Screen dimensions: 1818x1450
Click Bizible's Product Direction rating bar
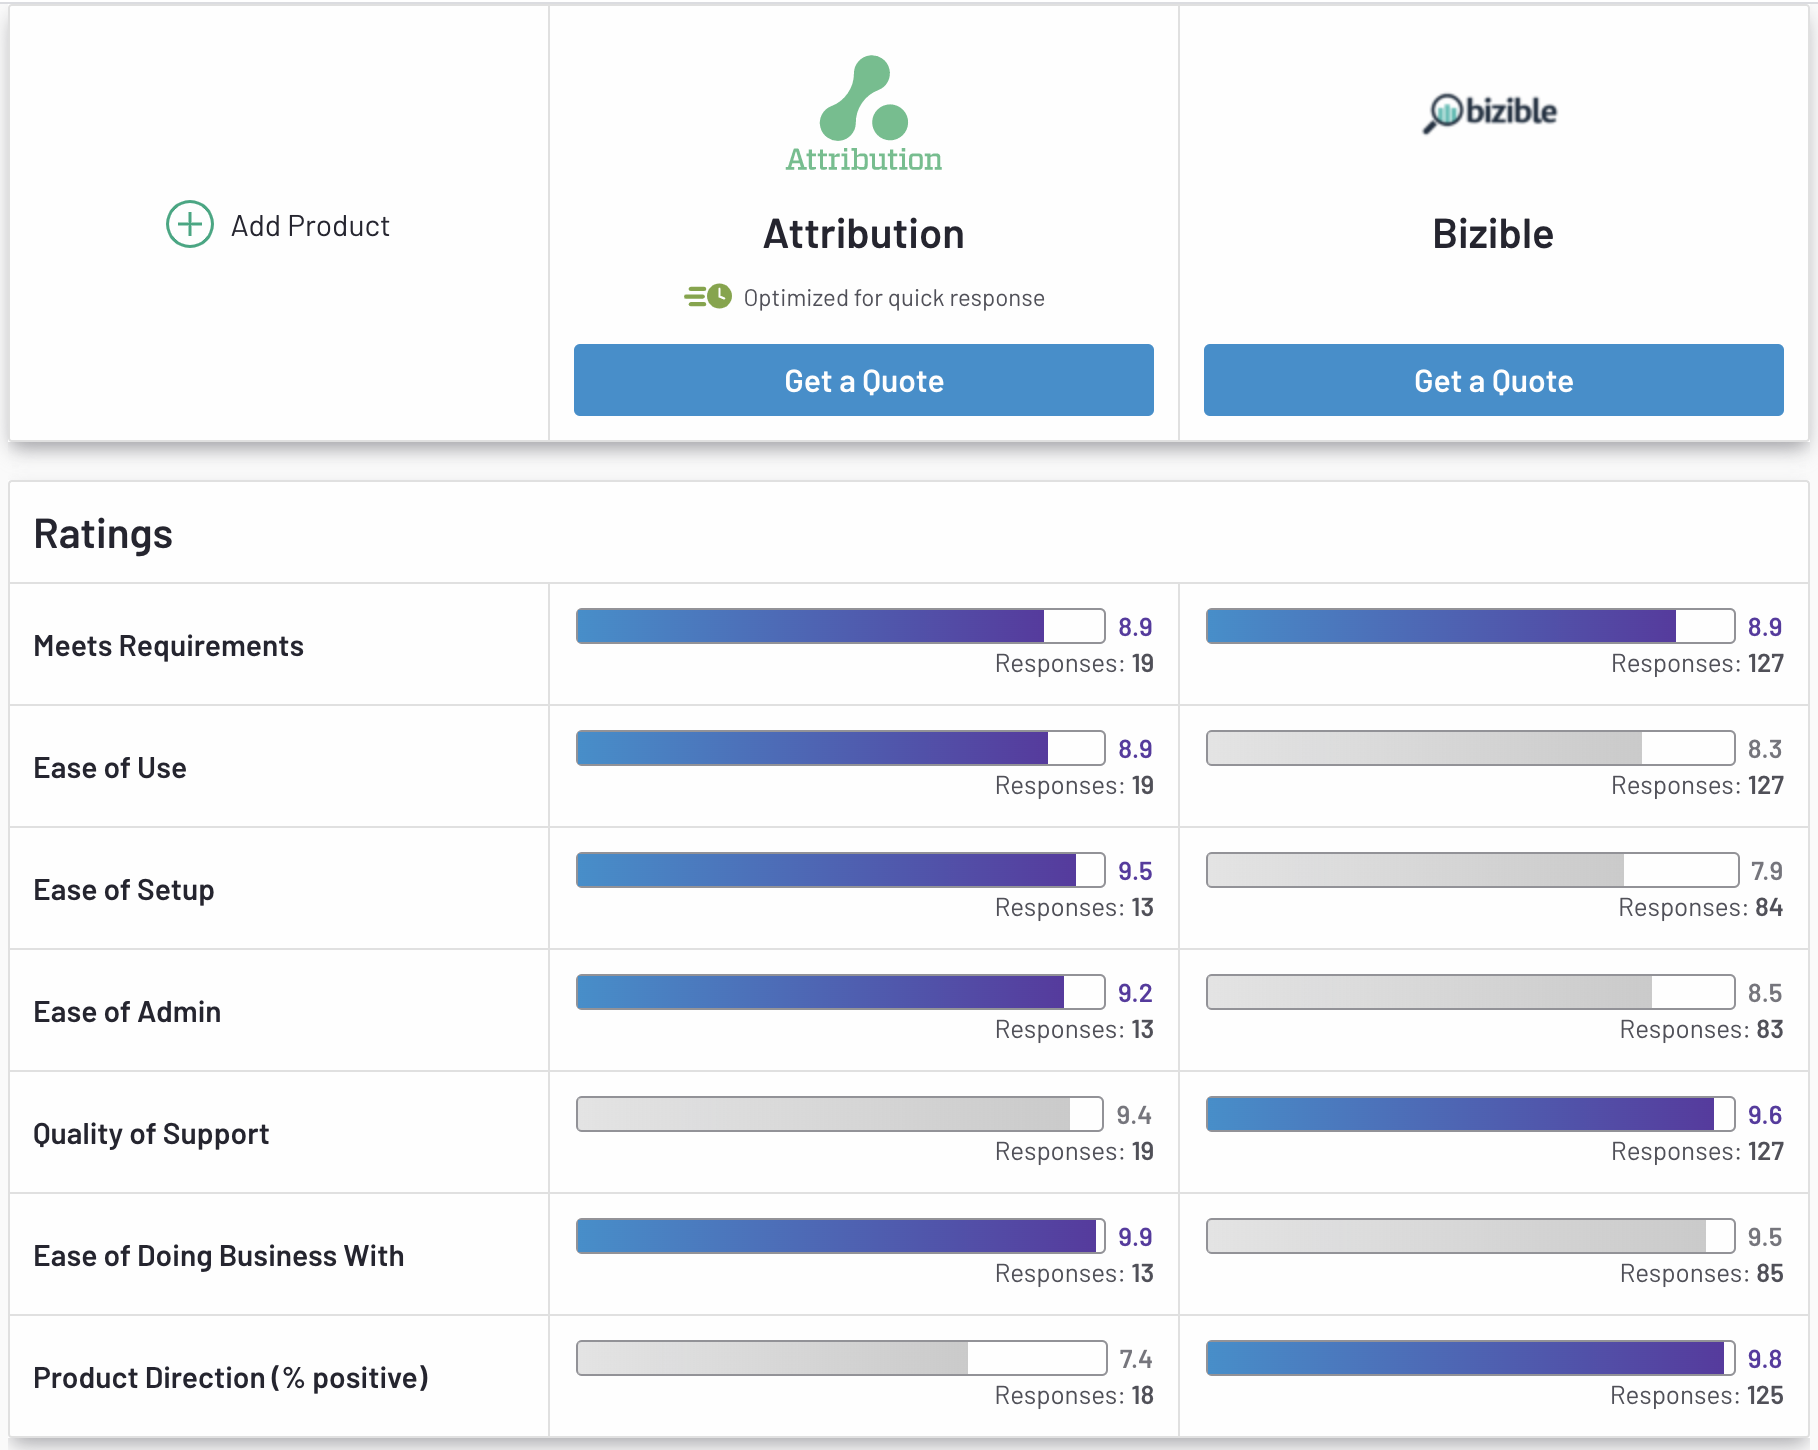click(1471, 1358)
